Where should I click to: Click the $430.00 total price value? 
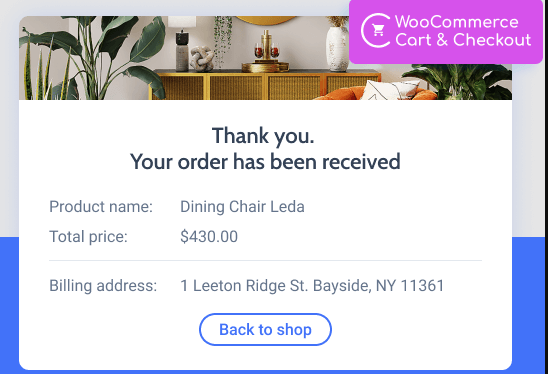209,237
